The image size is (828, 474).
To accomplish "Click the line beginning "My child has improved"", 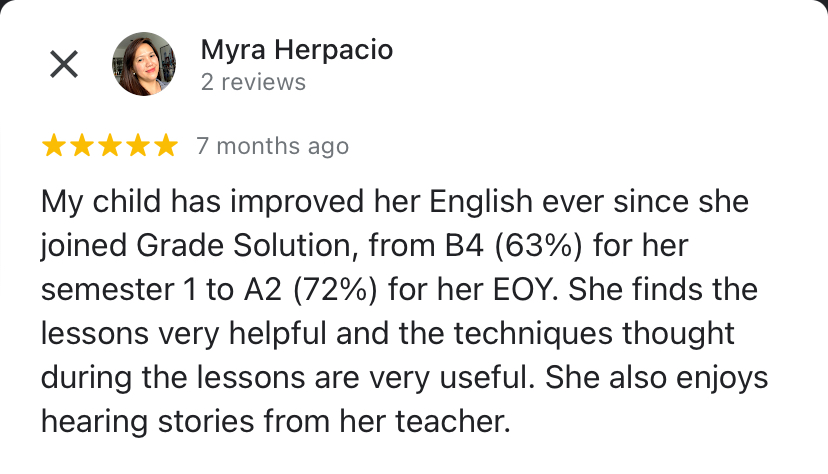I will (394, 203).
